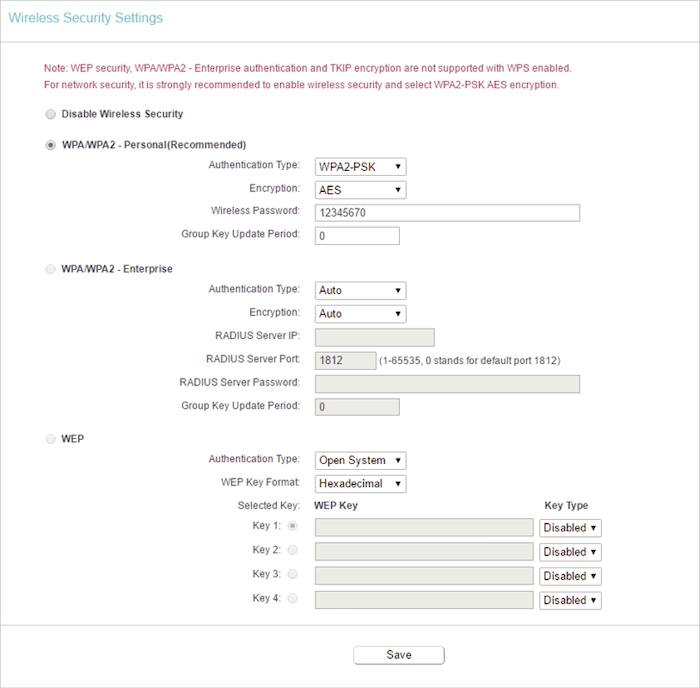Choose the WPA/WPA2 - Enterprise radio button
The height and width of the screenshot is (688, 700).
click(51, 269)
